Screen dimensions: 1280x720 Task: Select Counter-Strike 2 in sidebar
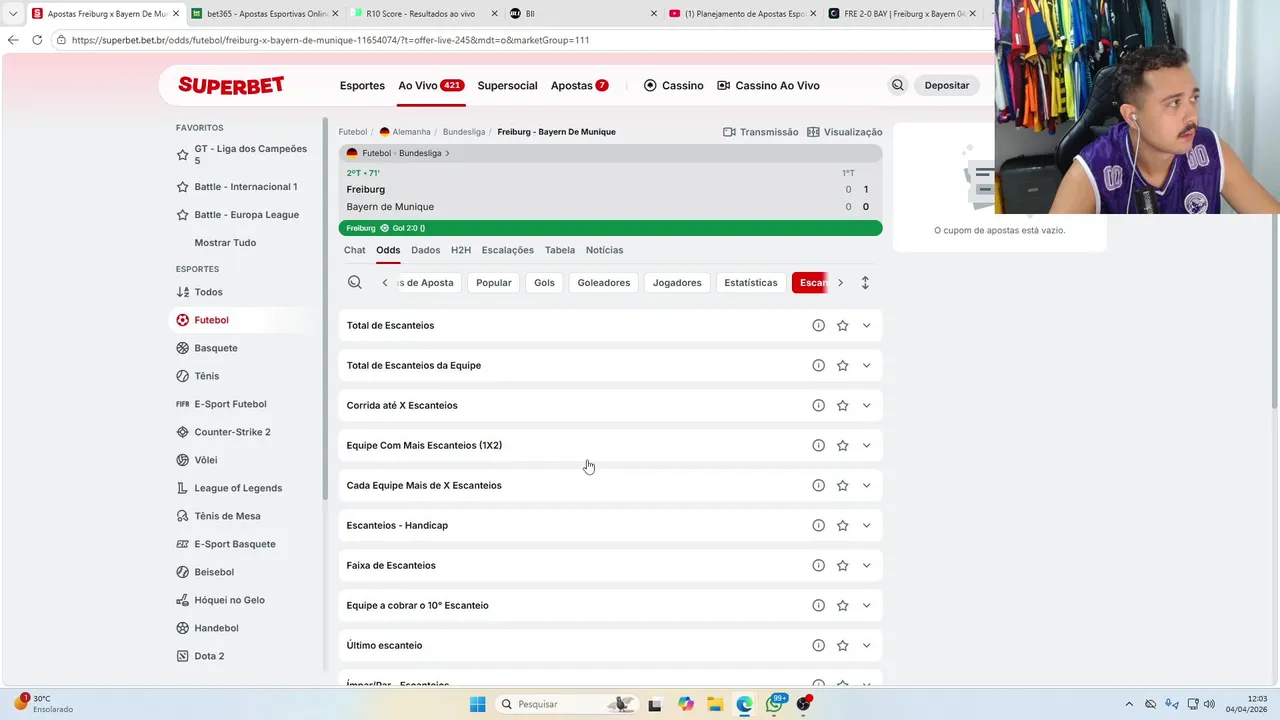click(232, 432)
